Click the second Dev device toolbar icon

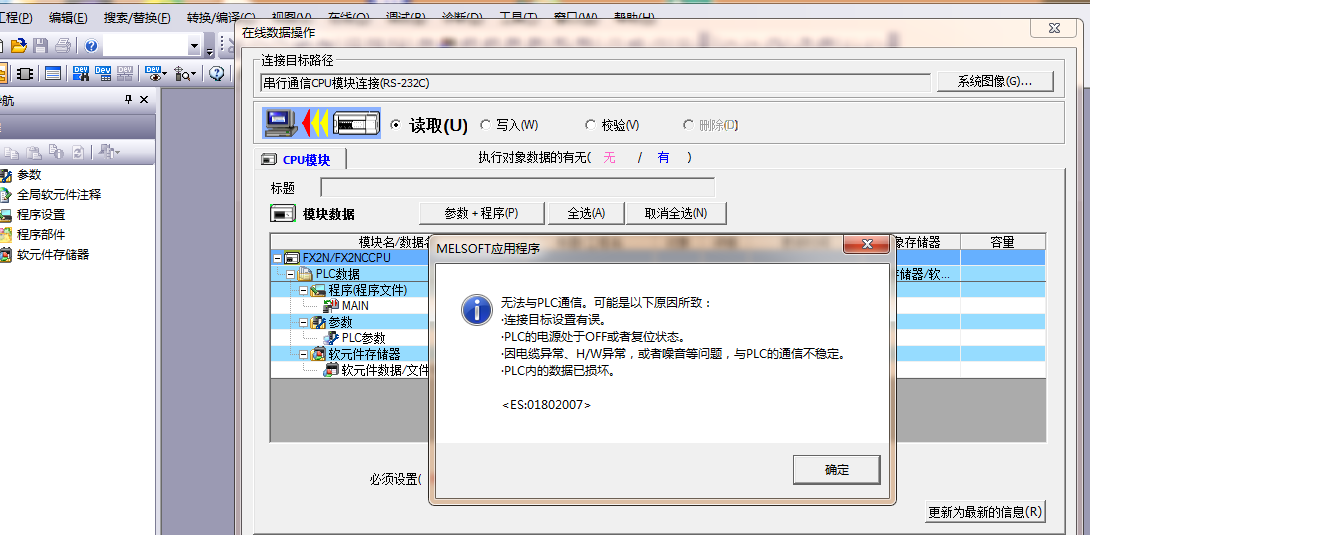(103, 73)
